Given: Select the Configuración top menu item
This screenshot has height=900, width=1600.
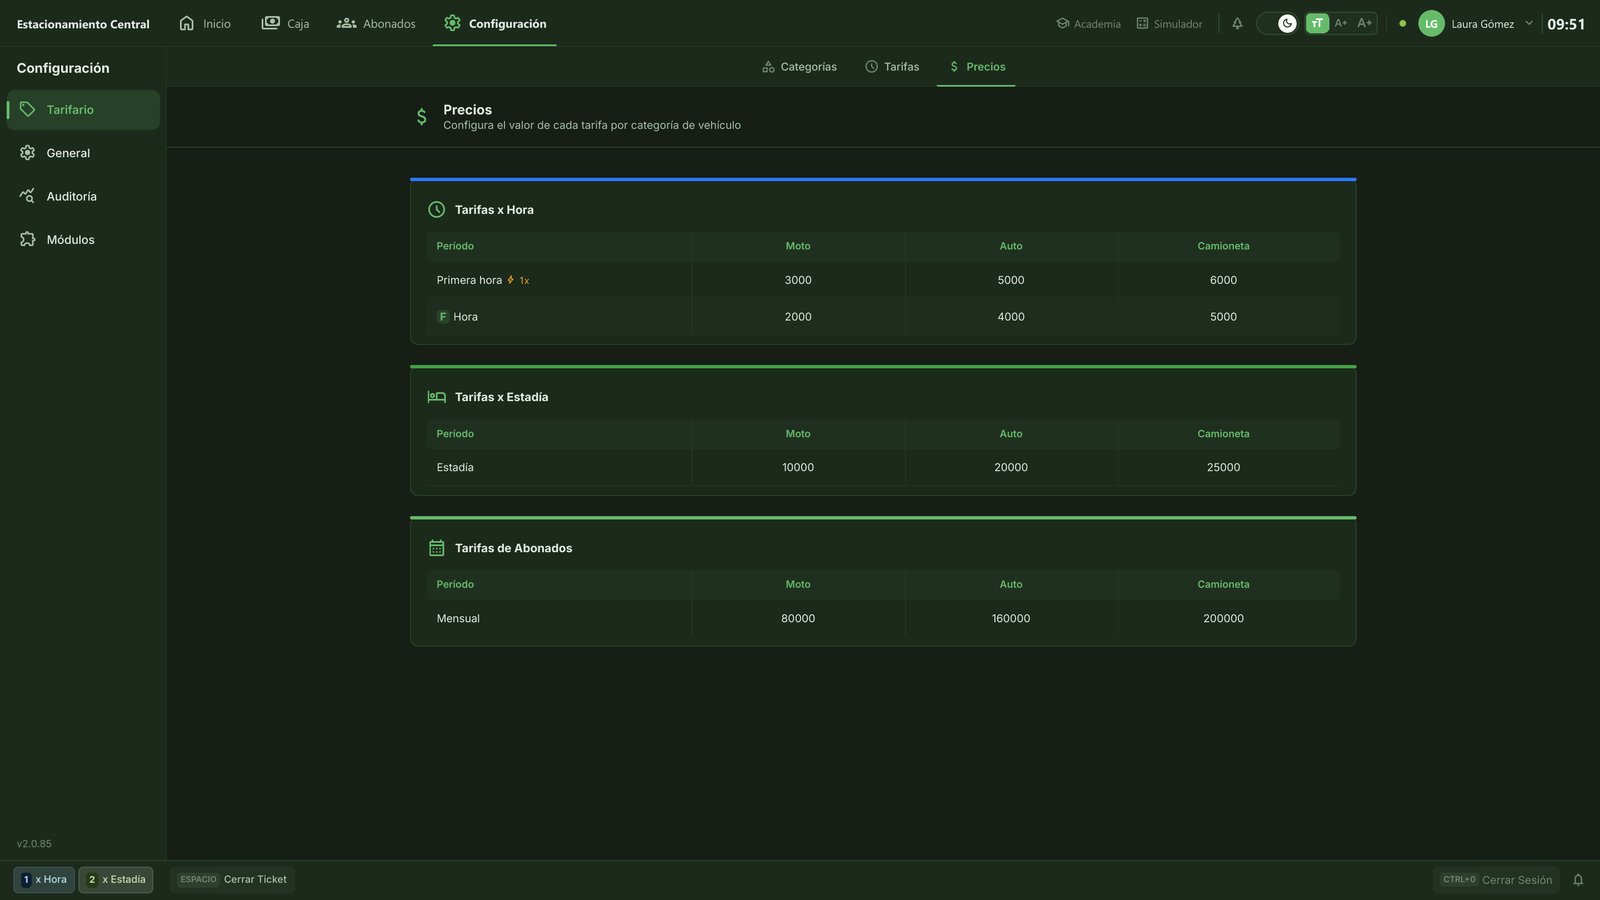Looking at the screenshot, I should (495, 23).
